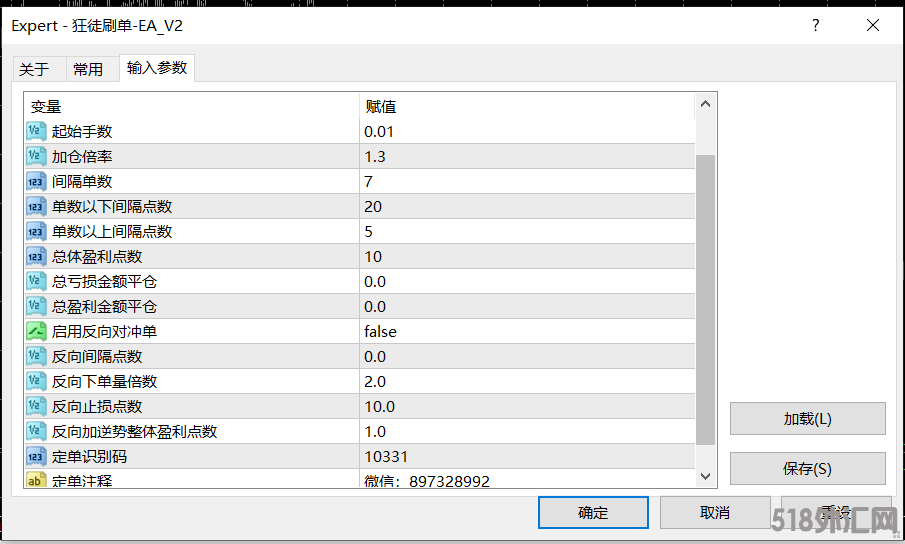The width and height of the screenshot is (905, 544).
Task: Click the integer icon beside 间隔单数
Action: coord(36,181)
